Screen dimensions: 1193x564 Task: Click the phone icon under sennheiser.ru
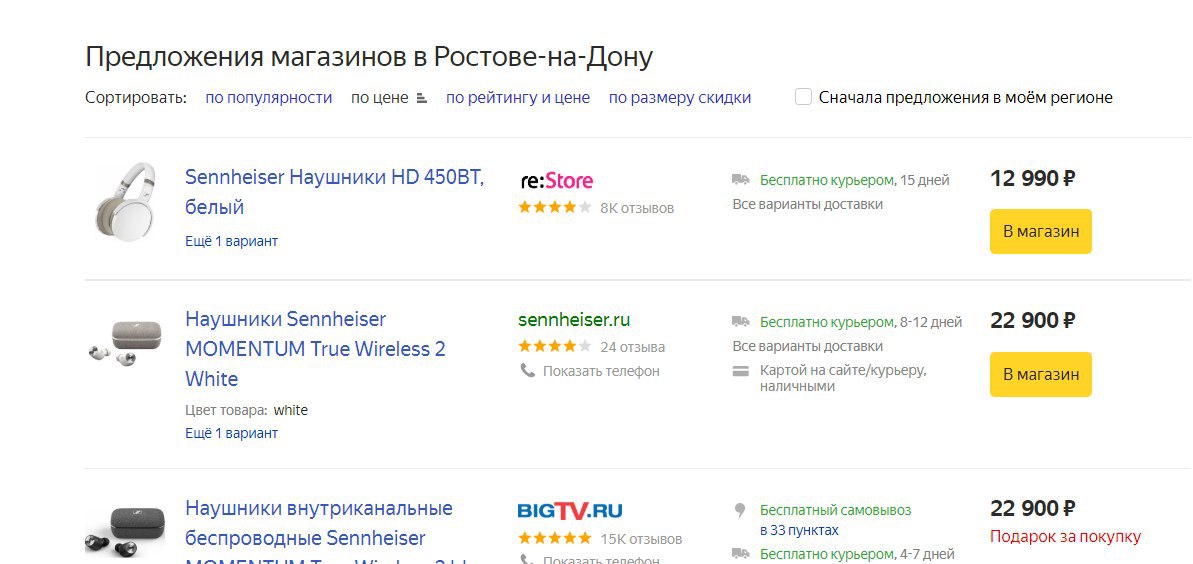(527, 371)
